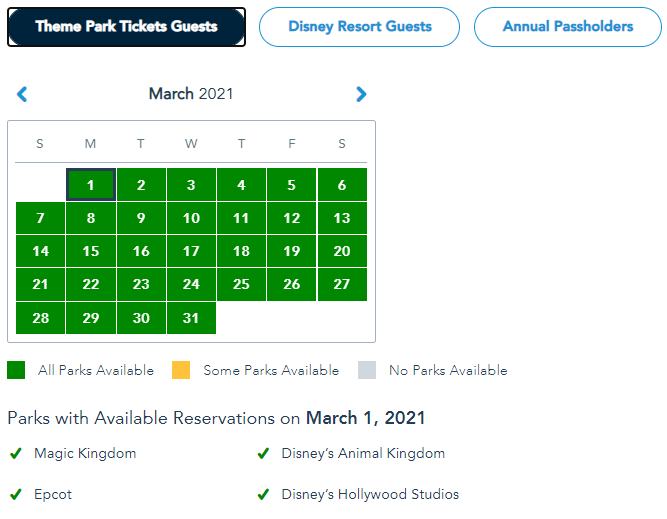The width and height of the screenshot is (667, 519).
Task: Select the Theme Park Tickets Guests tab
Action: [x=126, y=27]
